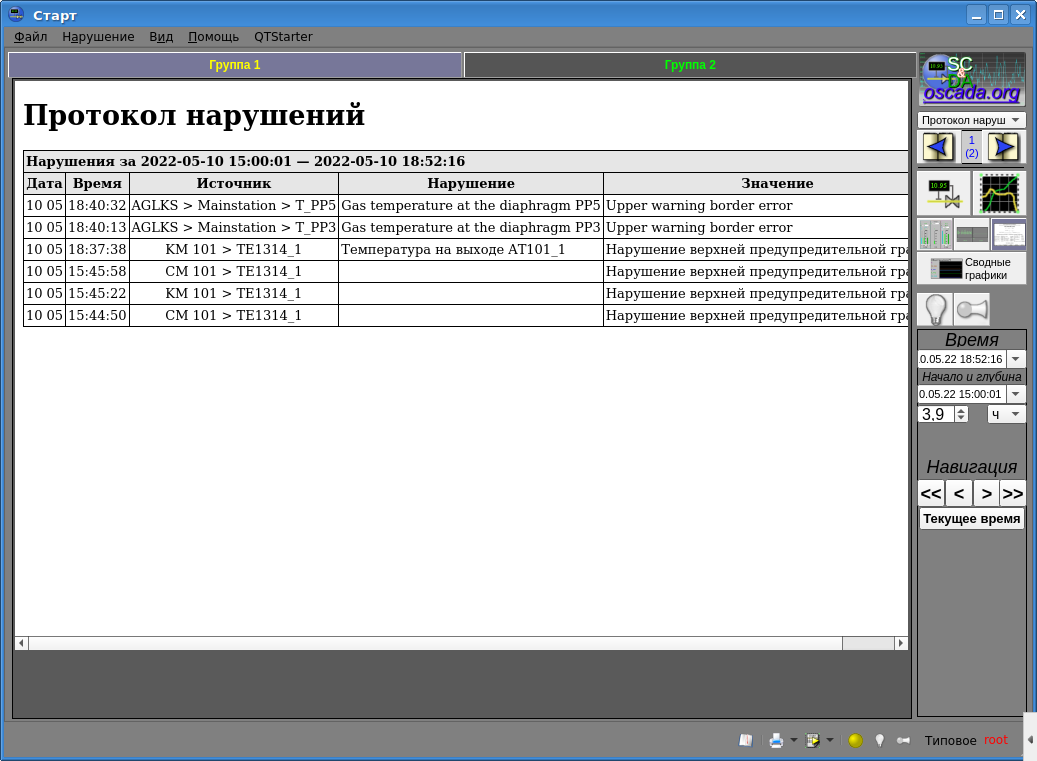Open the document protocol view thumbnail
The width and height of the screenshot is (1037, 761).
(1008, 234)
